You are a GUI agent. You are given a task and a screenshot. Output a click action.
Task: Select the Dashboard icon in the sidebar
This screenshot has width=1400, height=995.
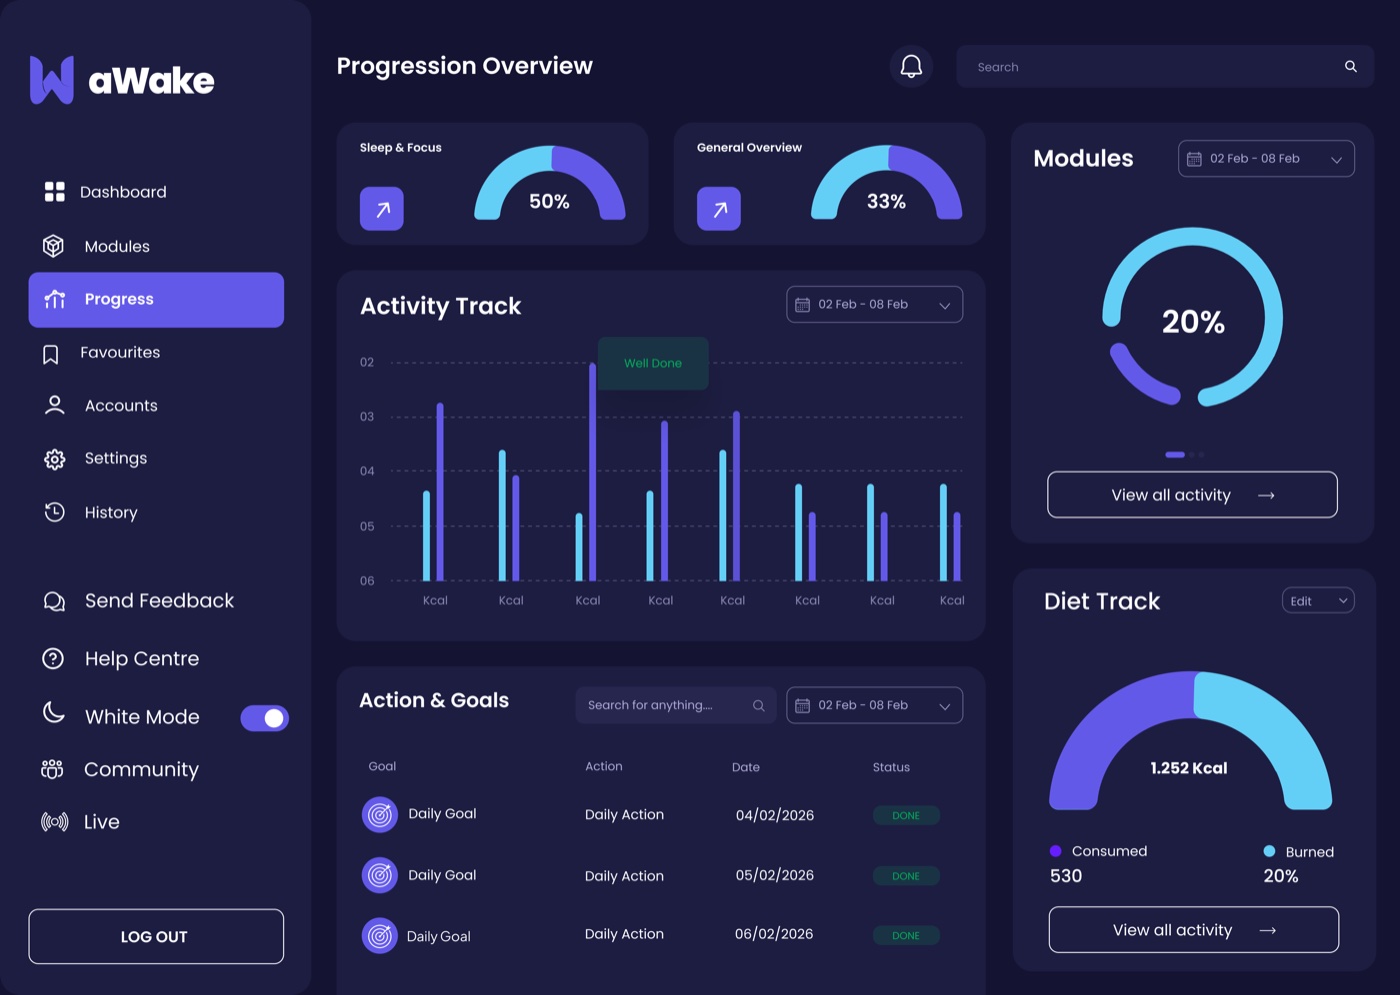[54, 192]
